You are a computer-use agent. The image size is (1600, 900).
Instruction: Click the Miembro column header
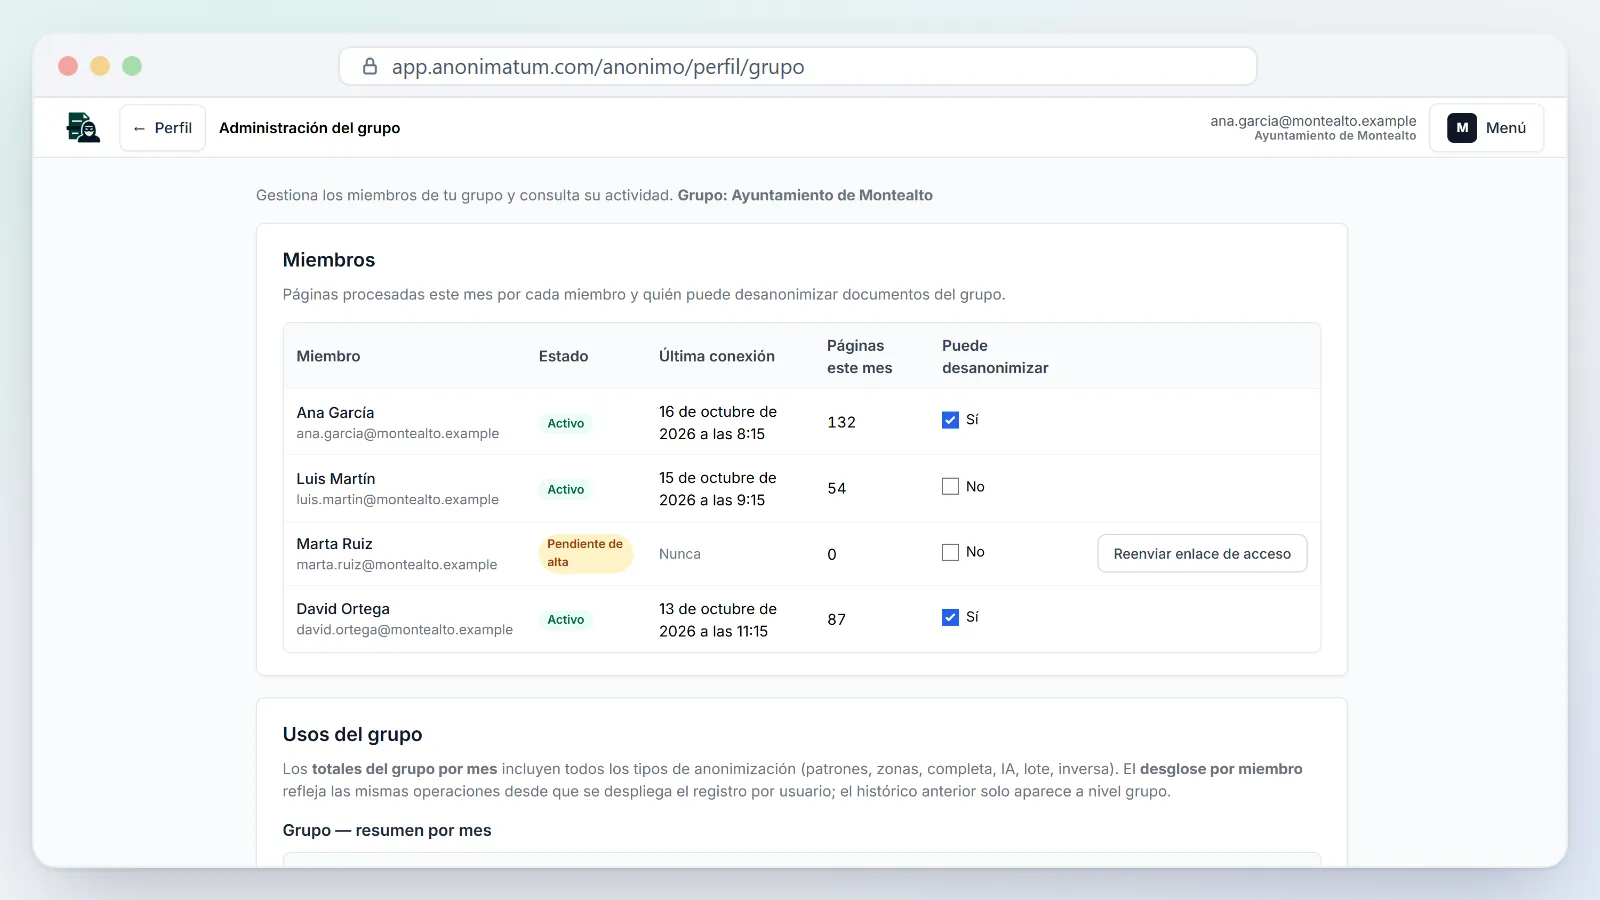(328, 356)
